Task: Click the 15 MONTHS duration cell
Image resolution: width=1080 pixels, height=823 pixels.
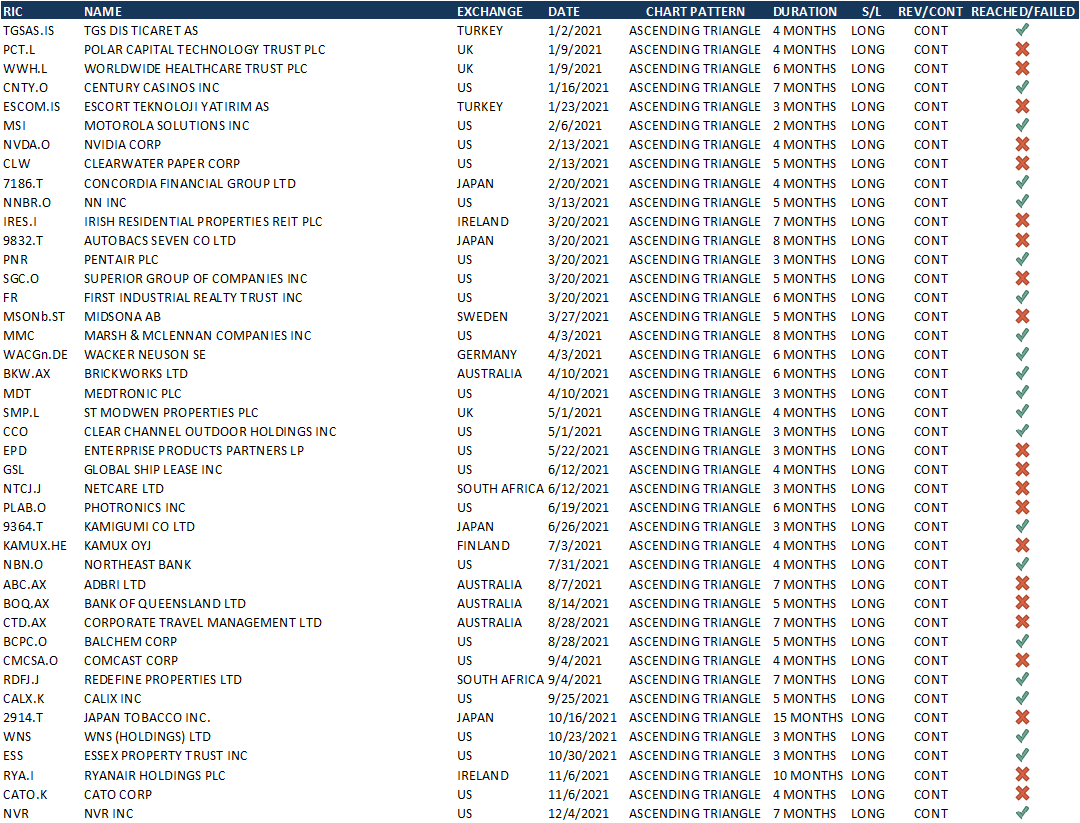Action: [807, 717]
